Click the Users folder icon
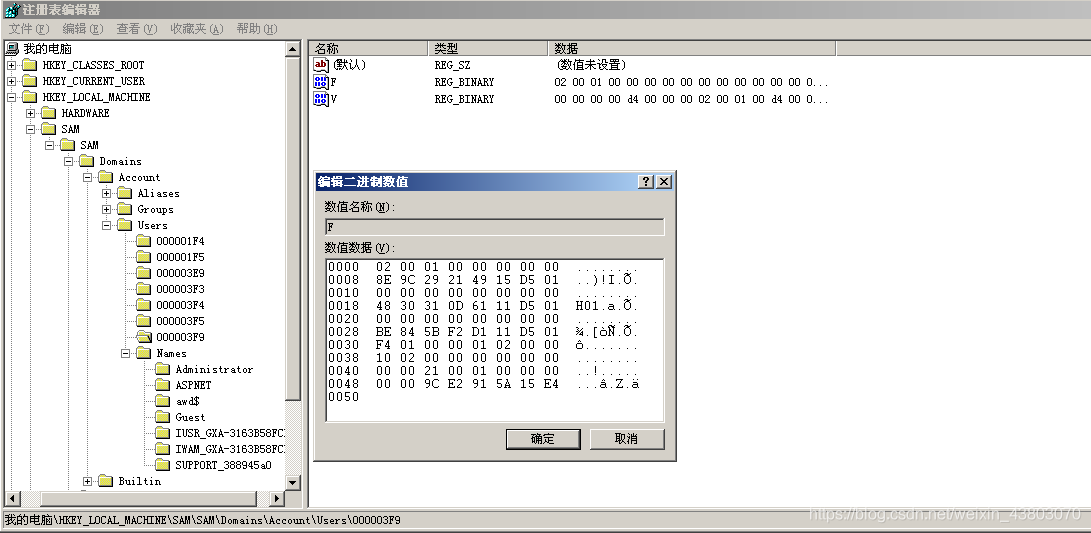1091x533 pixels. [x=125, y=225]
